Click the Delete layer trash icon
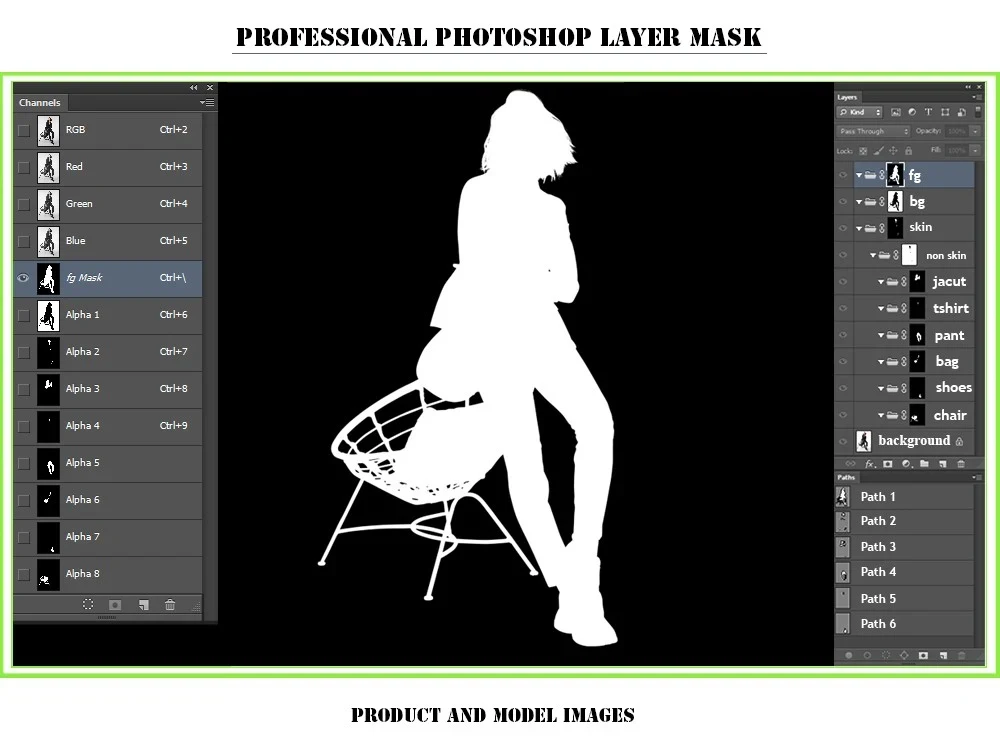Image resolution: width=1000 pixels, height=750 pixels. click(x=961, y=463)
